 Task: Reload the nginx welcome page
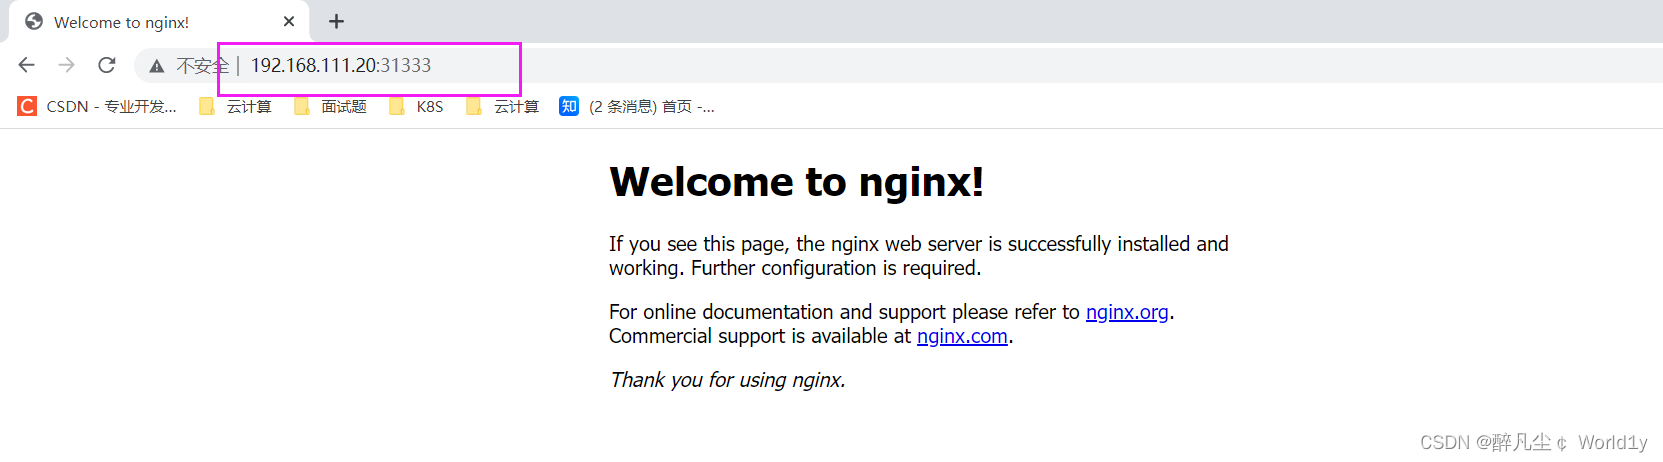(x=107, y=65)
